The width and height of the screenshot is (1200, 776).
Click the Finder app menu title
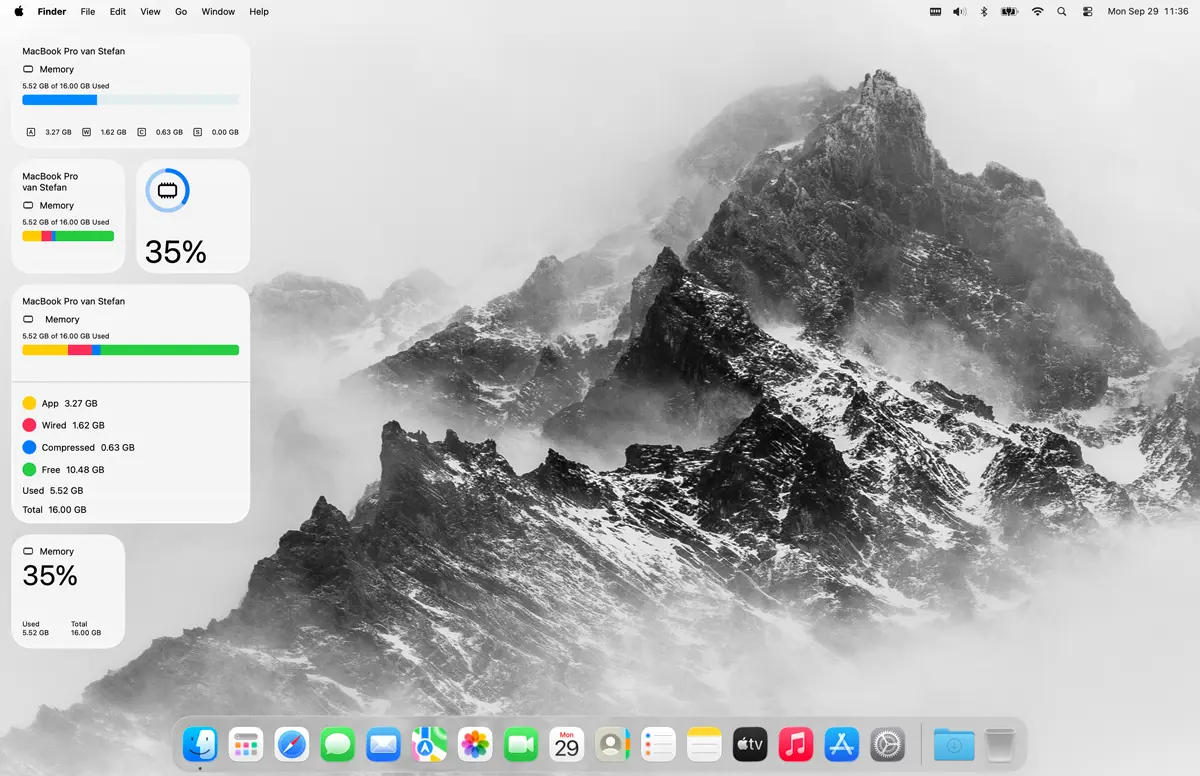[x=52, y=12]
